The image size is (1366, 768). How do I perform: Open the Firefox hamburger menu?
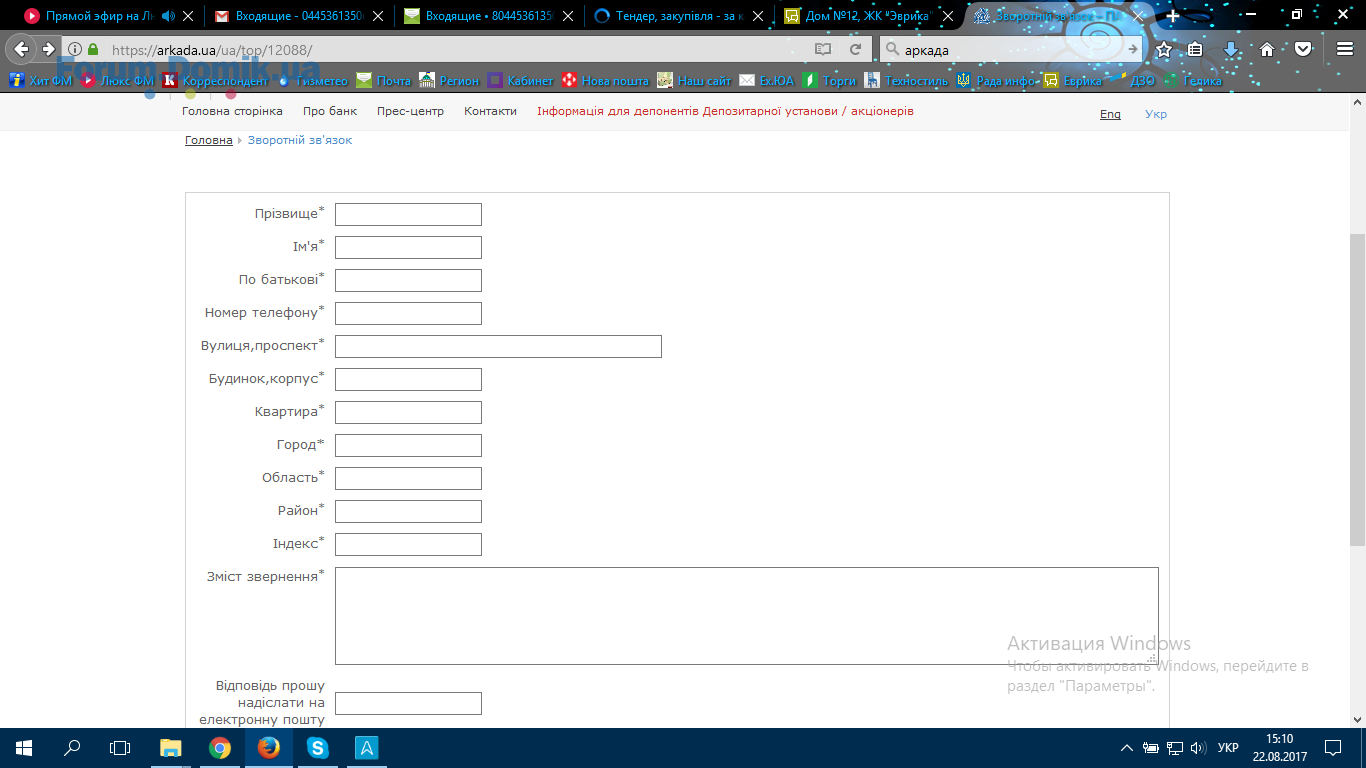[x=1345, y=49]
